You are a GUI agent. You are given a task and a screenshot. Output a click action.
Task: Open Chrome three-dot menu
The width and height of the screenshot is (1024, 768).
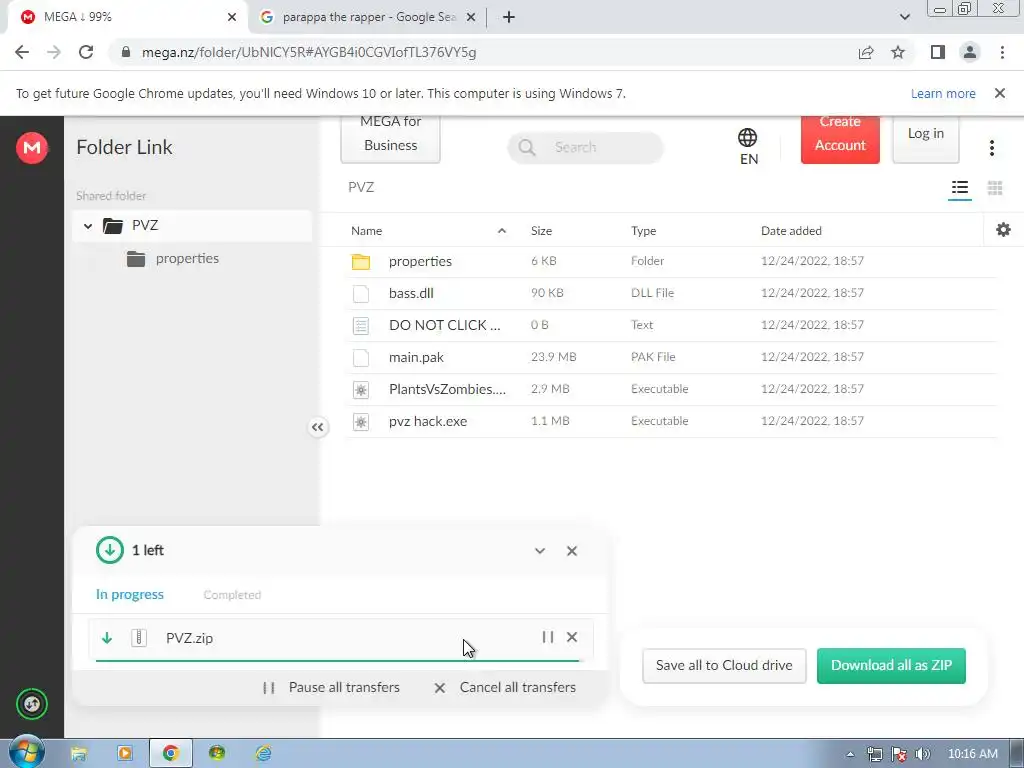[1002, 52]
